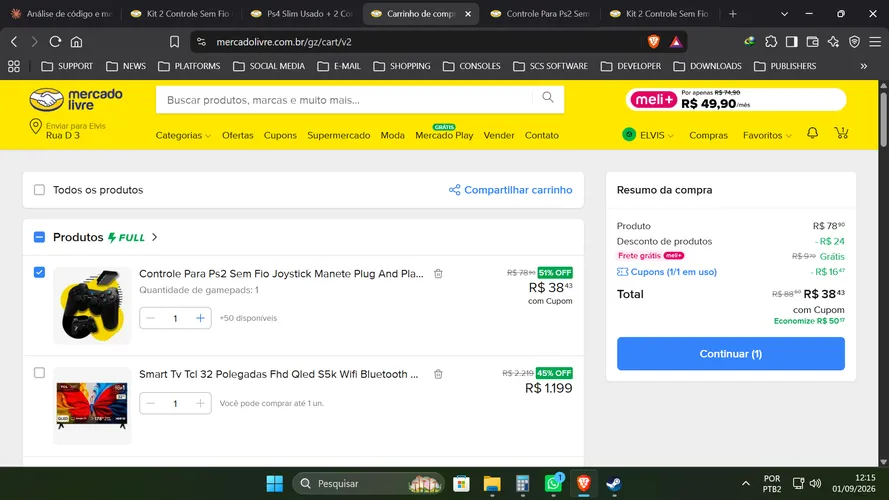Click the Meli+ R$ 49,90 banner
The image size is (889, 500).
pyautogui.click(x=736, y=100)
